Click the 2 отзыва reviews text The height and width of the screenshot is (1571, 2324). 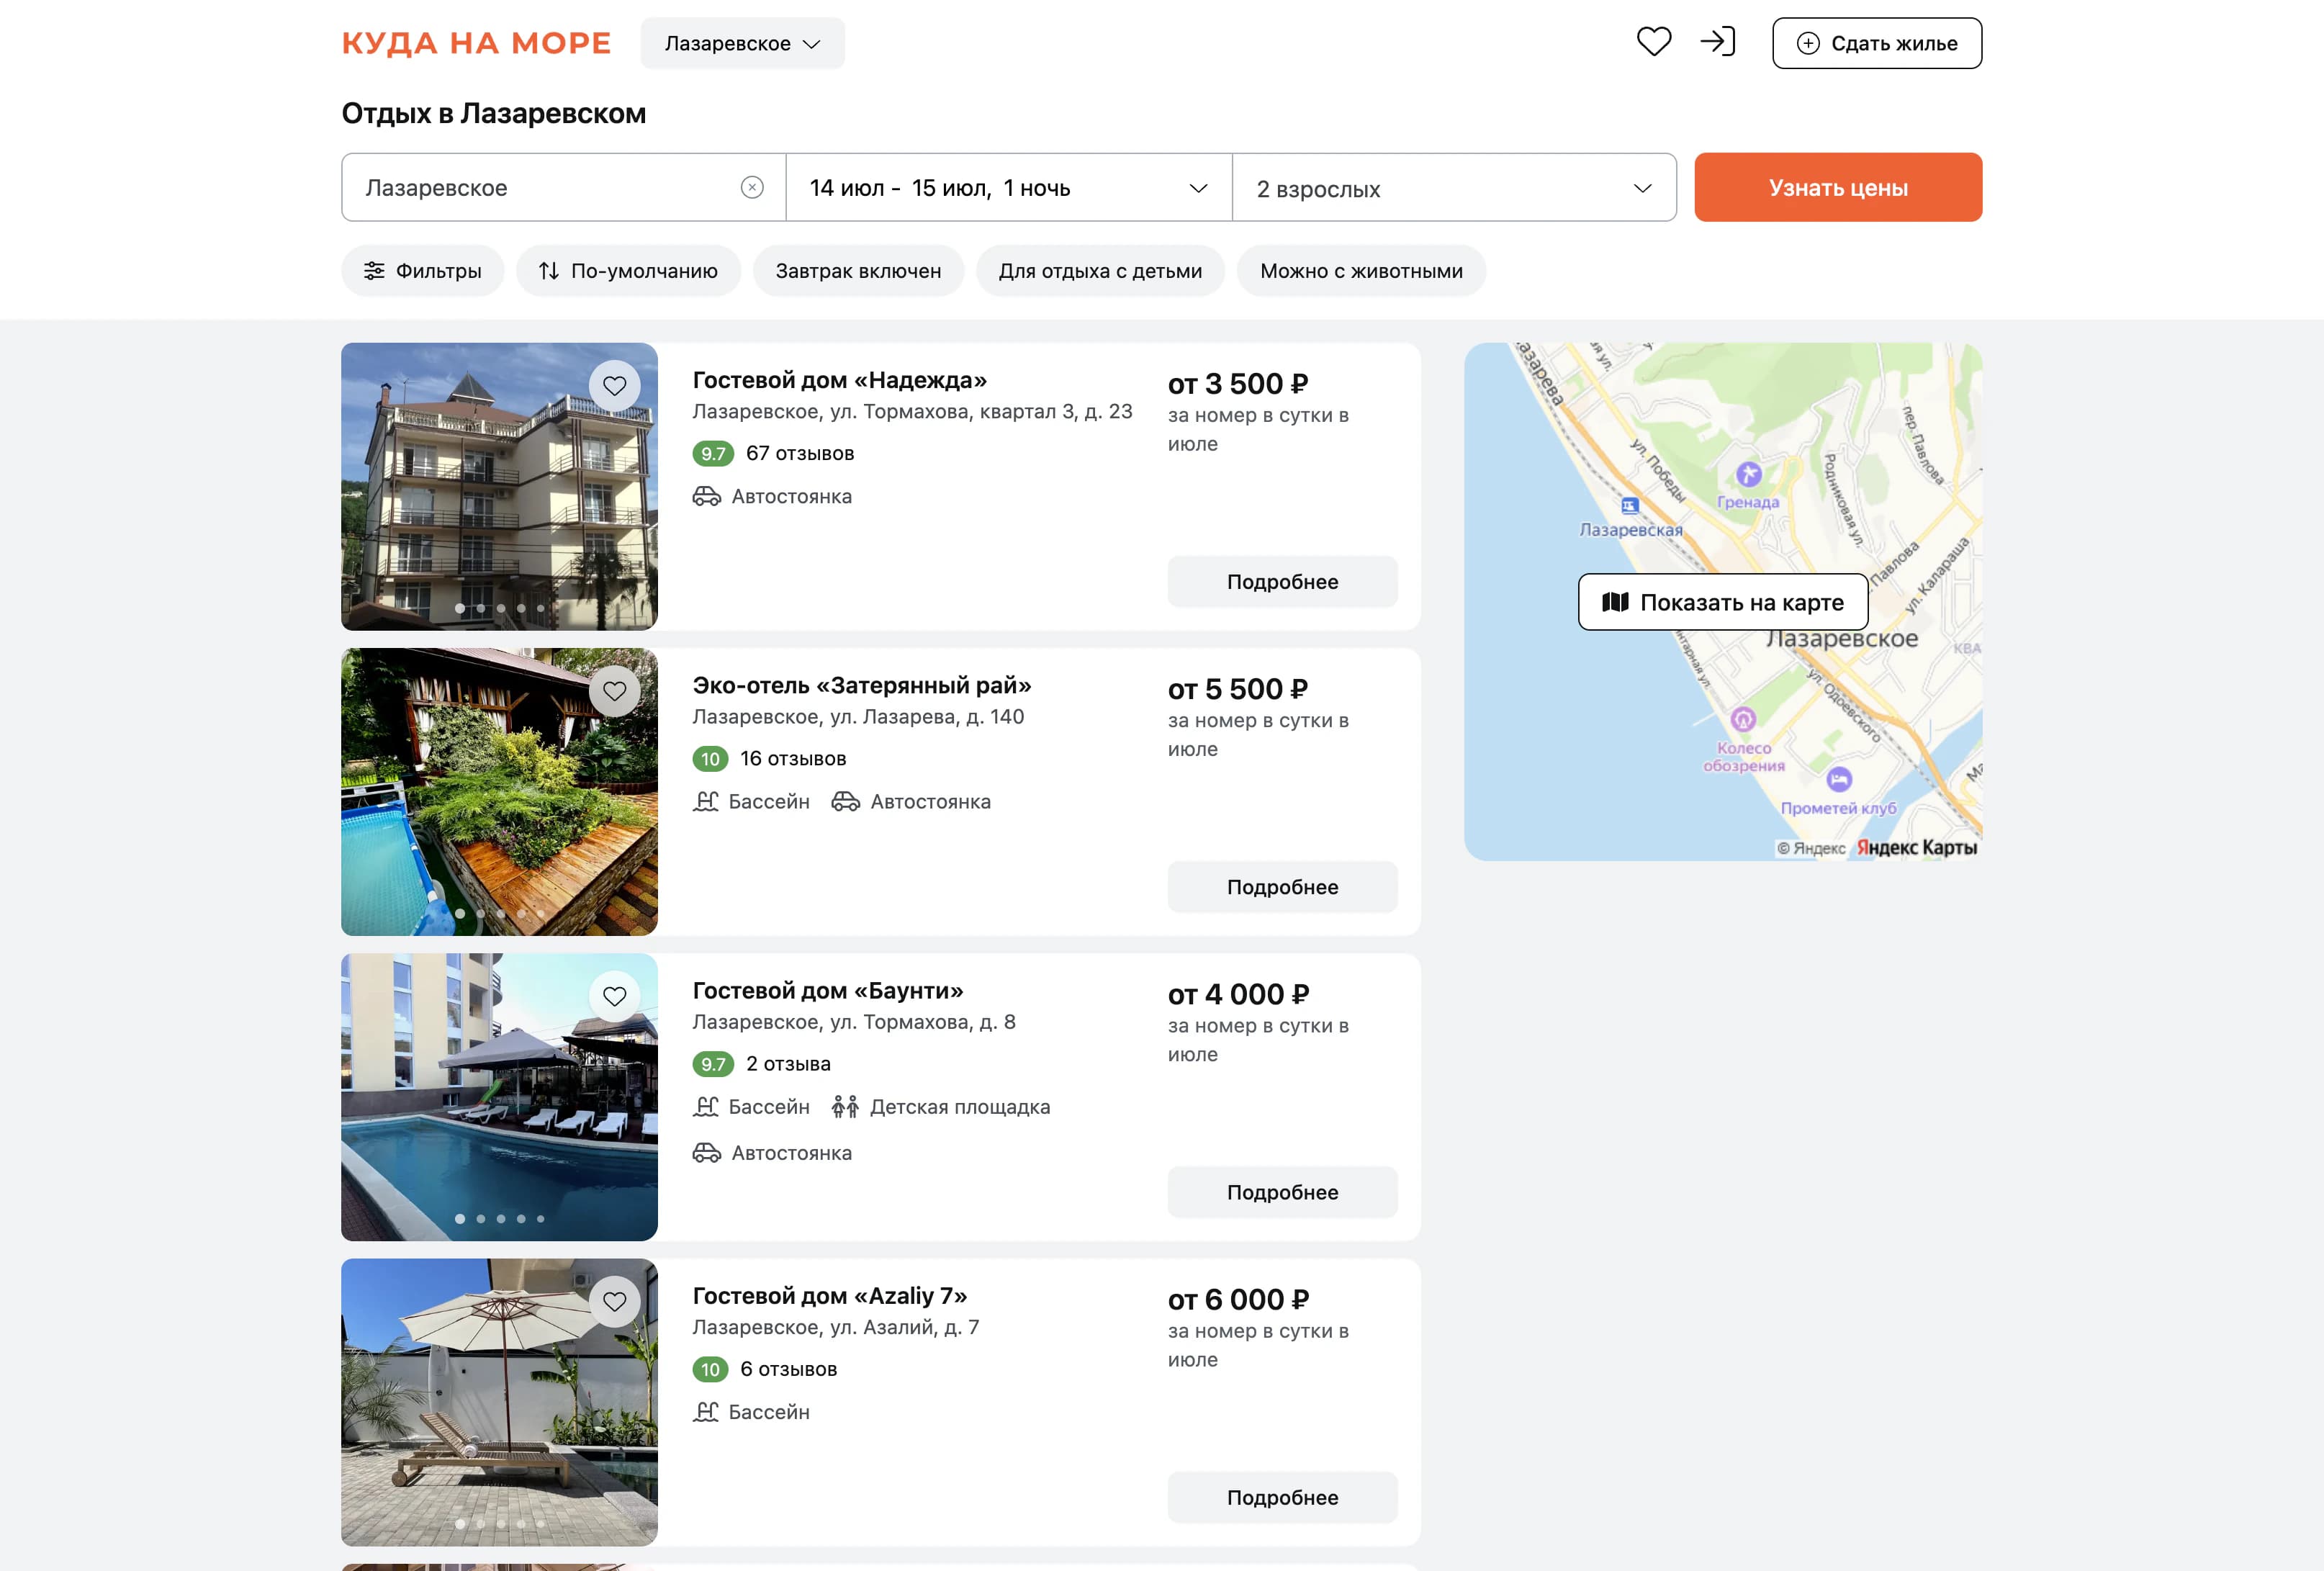(788, 1064)
